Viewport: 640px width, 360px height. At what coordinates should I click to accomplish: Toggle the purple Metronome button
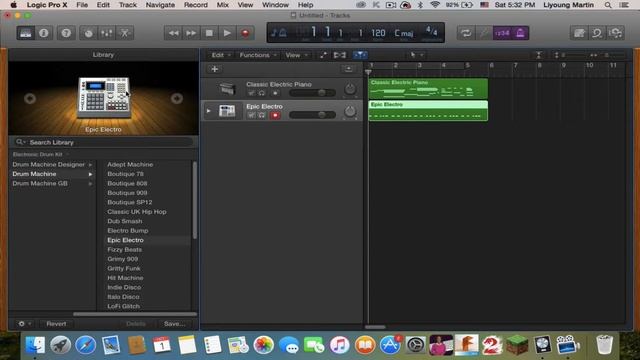tap(520, 33)
